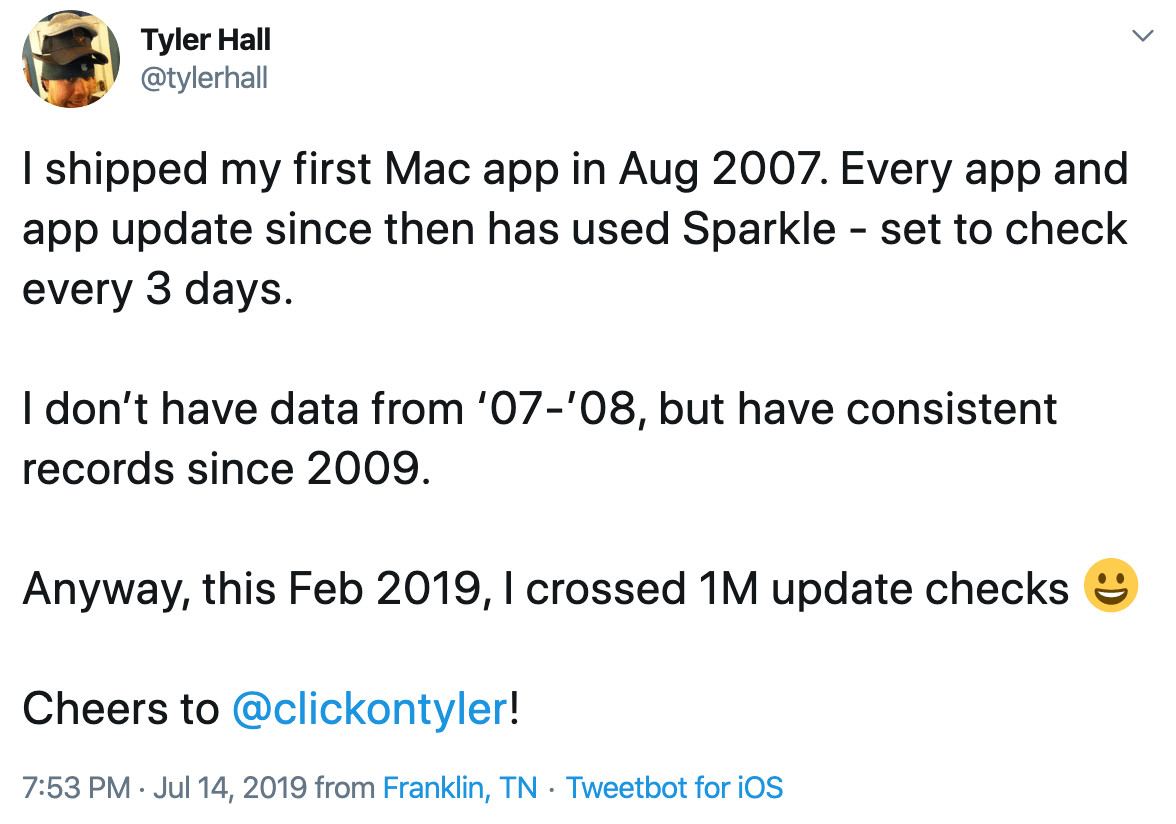Open the Tyler Hall display name
Viewport: 1176px width, 824px height.
(x=205, y=40)
